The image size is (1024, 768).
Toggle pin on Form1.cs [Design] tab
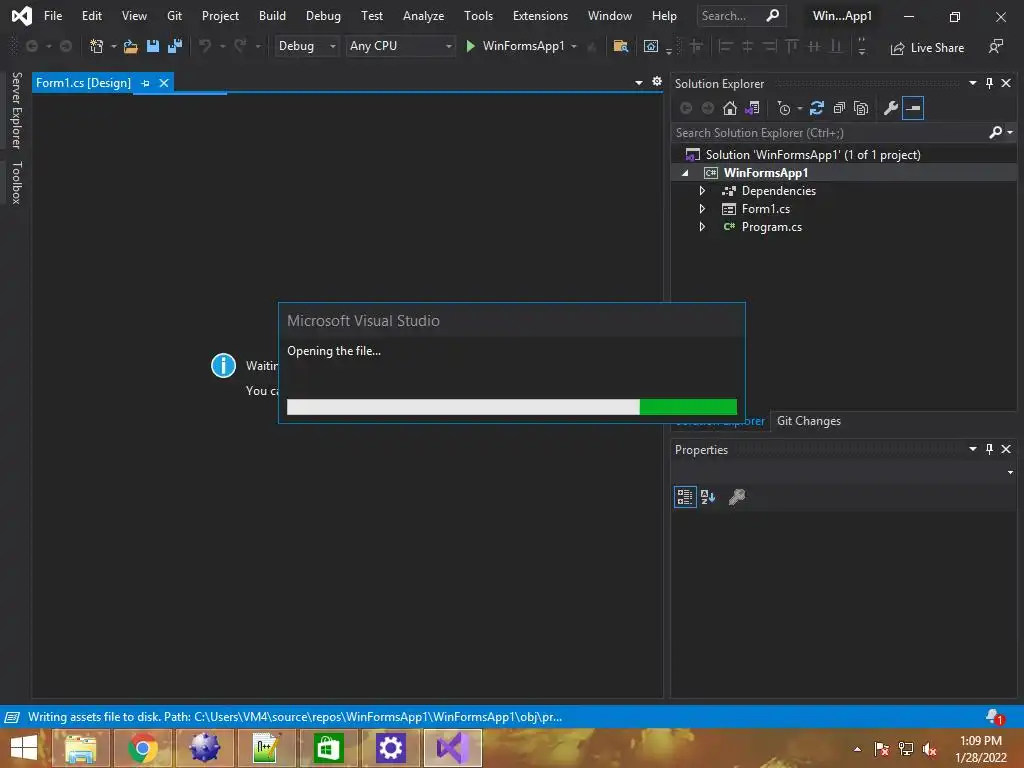click(145, 83)
